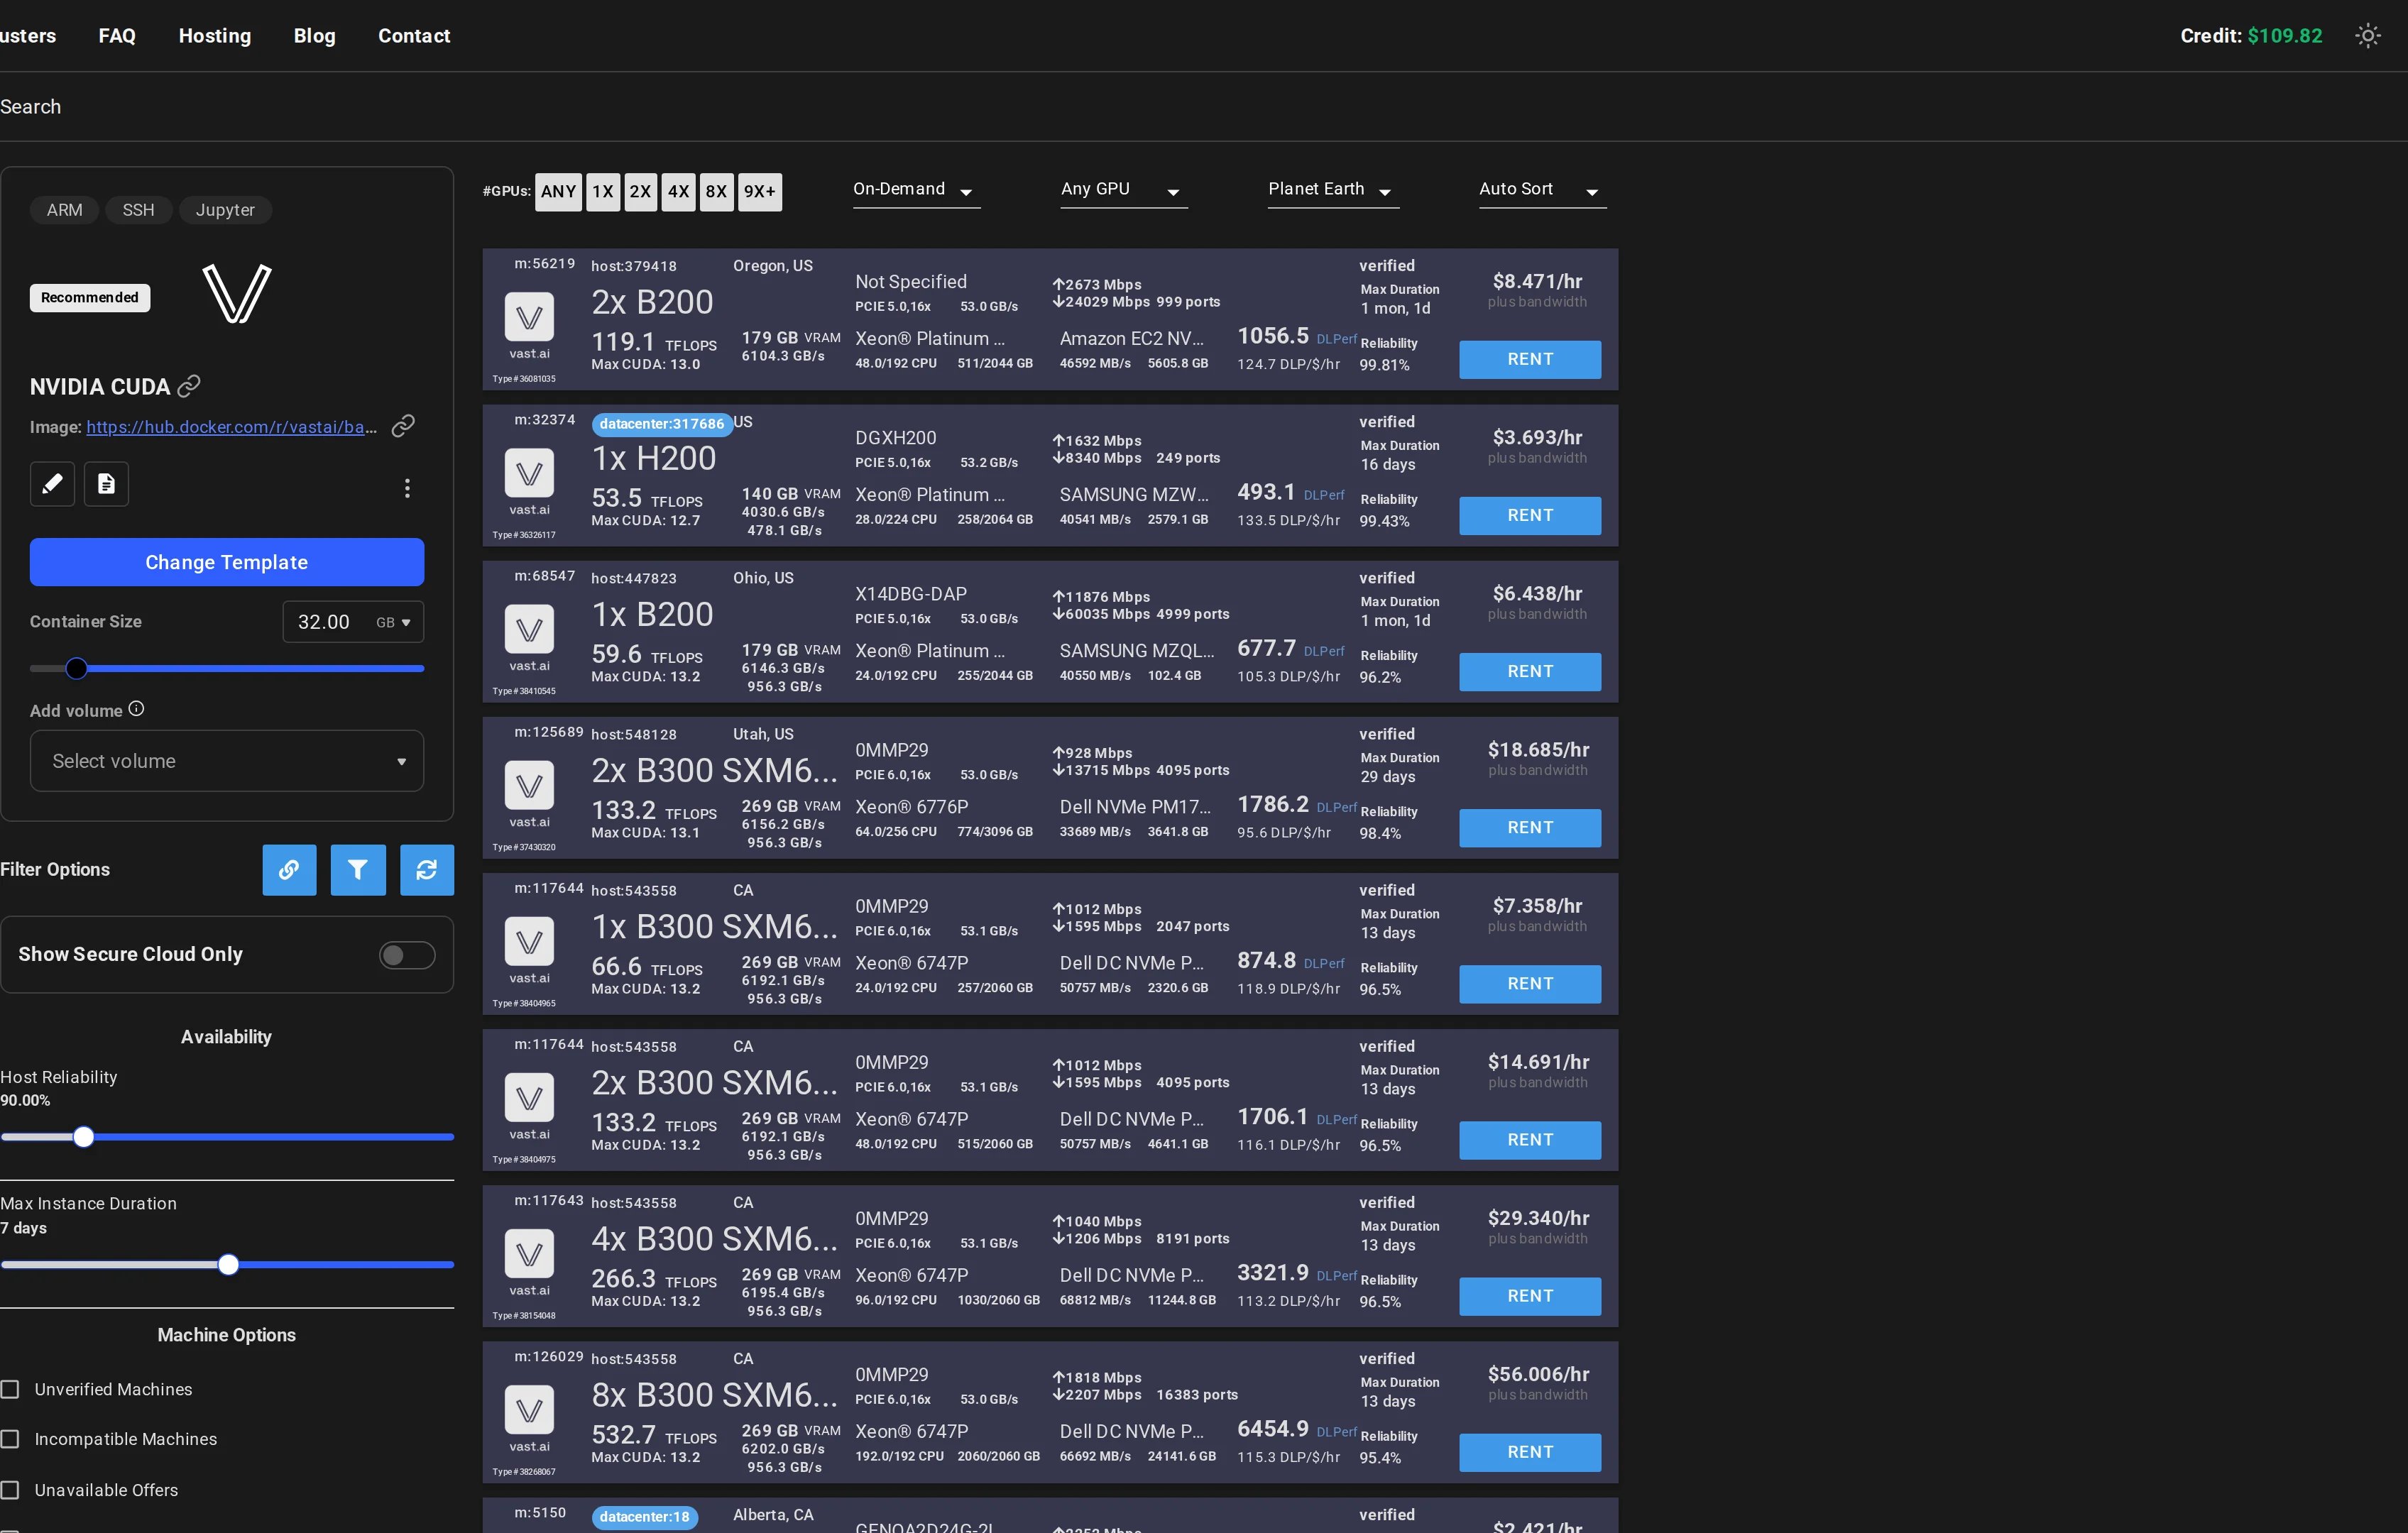Rent the 2x B200 Oregon offer at $8.471/hr

click(1530, 359)
